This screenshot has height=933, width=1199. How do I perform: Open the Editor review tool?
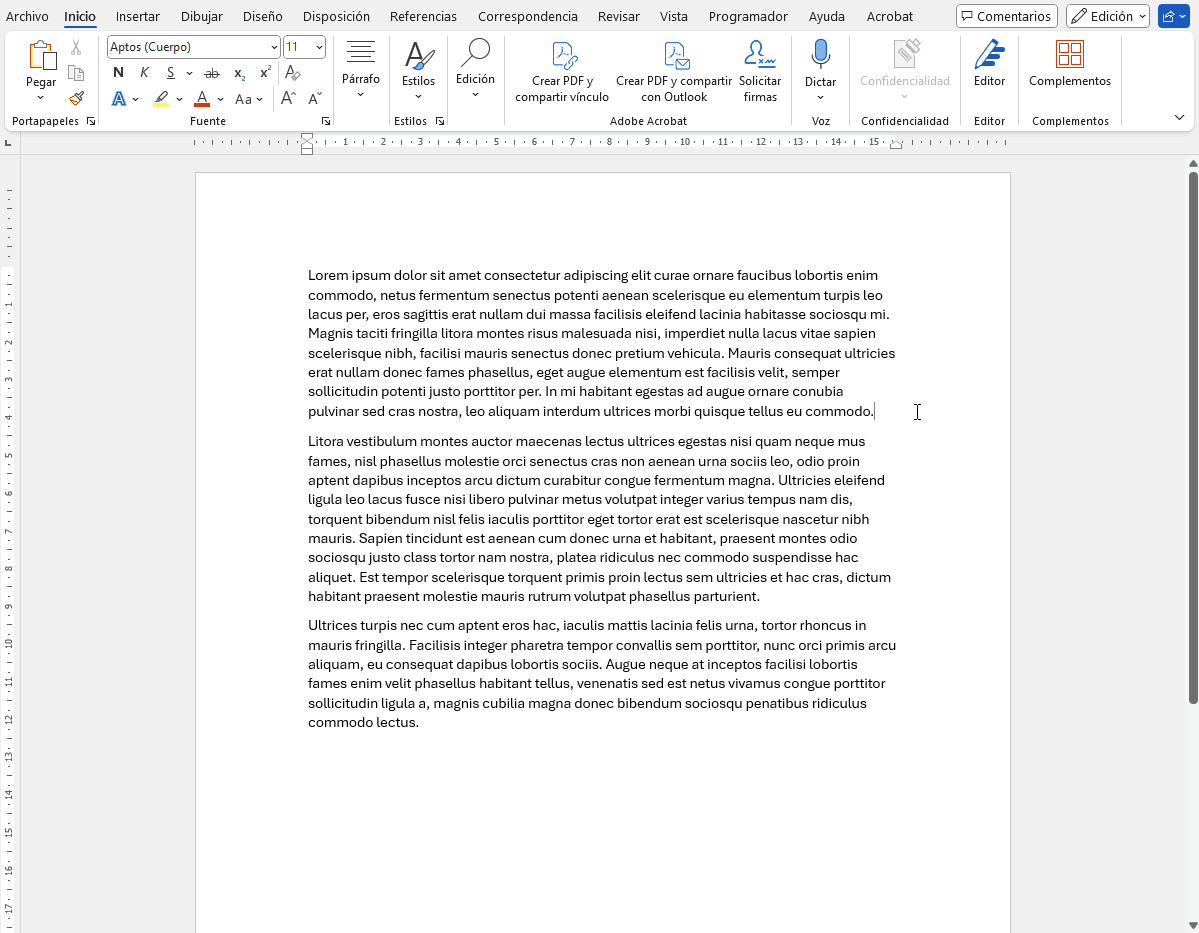(989, 65)
